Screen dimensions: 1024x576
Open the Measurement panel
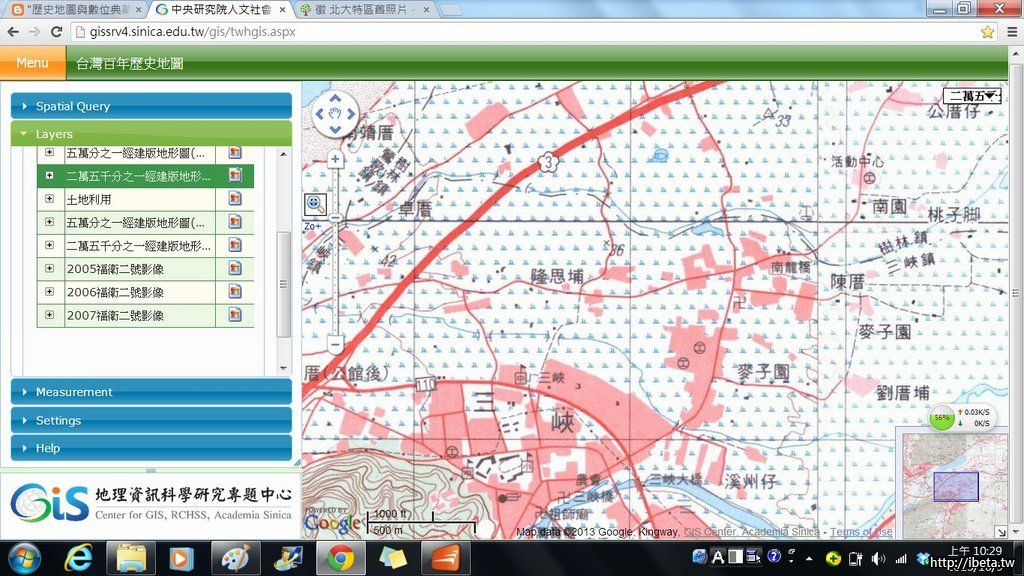pyautogui.click(x=150, y=392)
